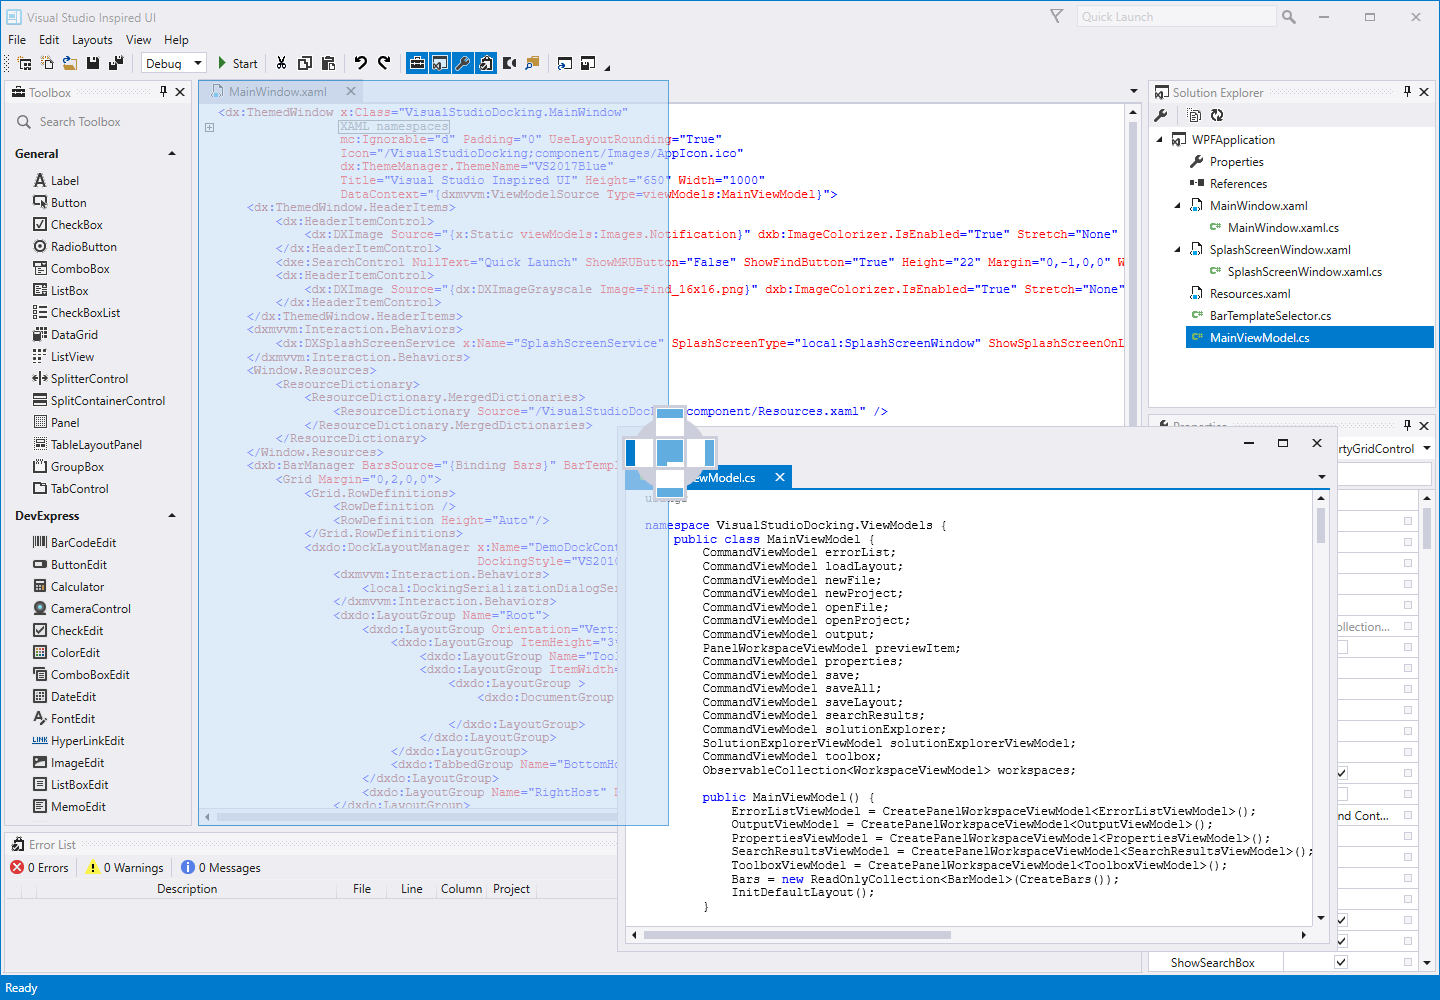
Task: Toggle the Toolbox panel toolbar icon
Action: click(417, 63)
